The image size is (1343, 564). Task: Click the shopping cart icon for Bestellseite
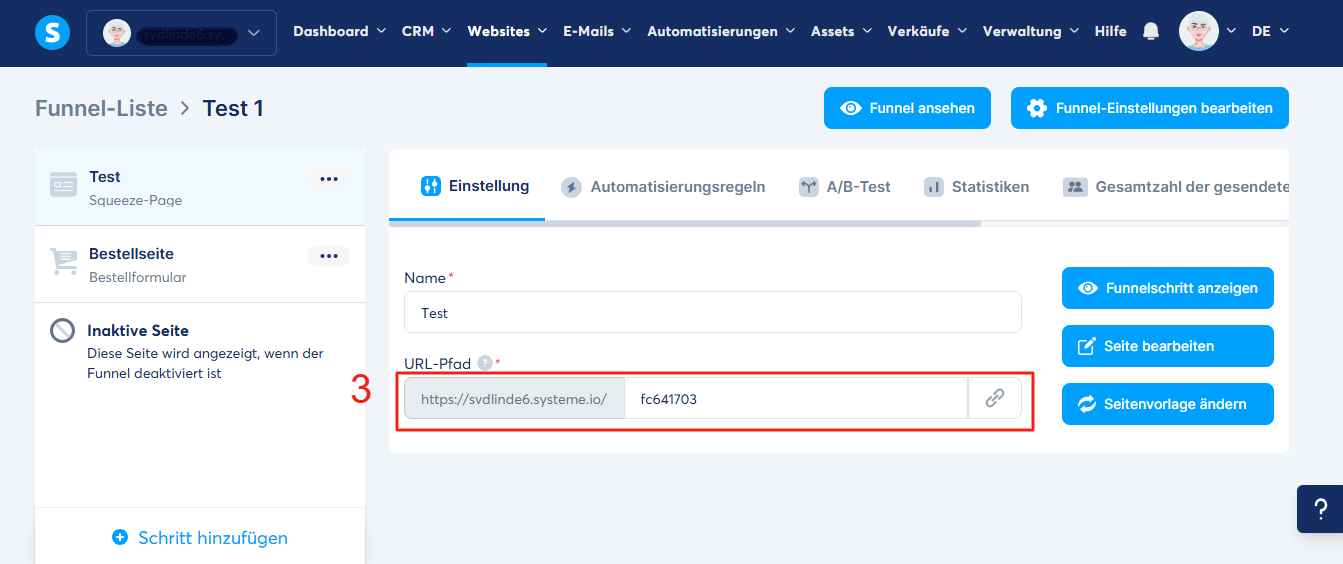pos(64,262)
